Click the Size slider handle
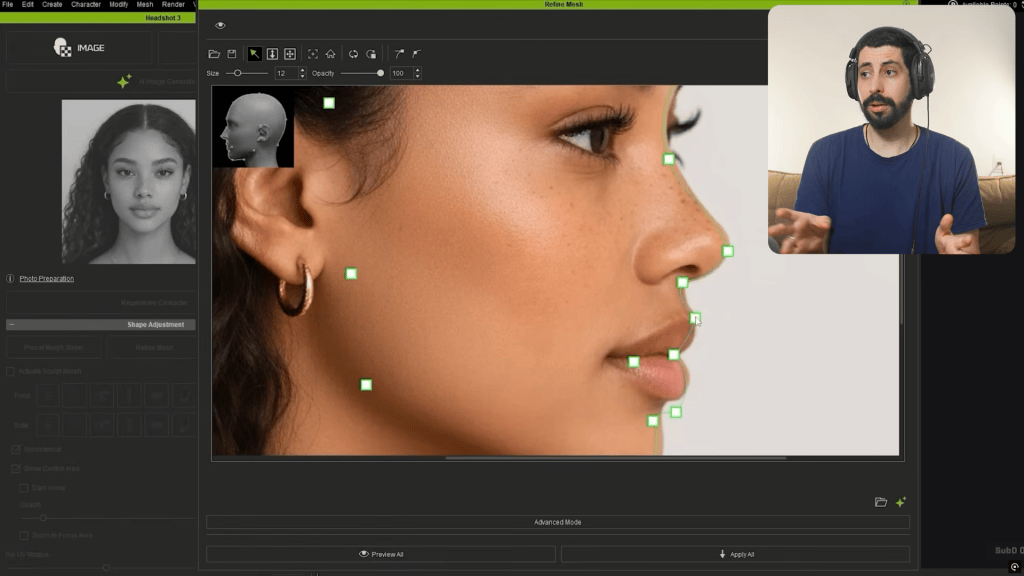 pyautogui.click(x=238, y=73)
